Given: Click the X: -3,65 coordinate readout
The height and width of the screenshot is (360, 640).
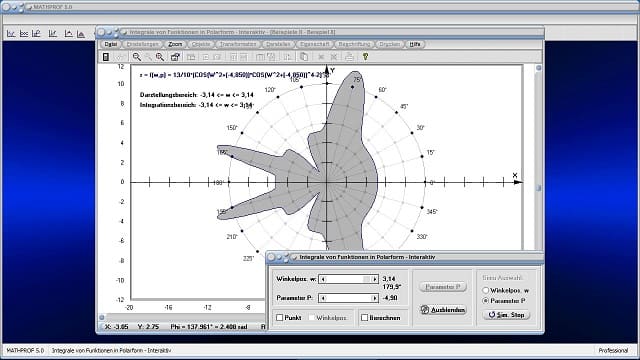Looking at the screenshot, I should (116, 327).
